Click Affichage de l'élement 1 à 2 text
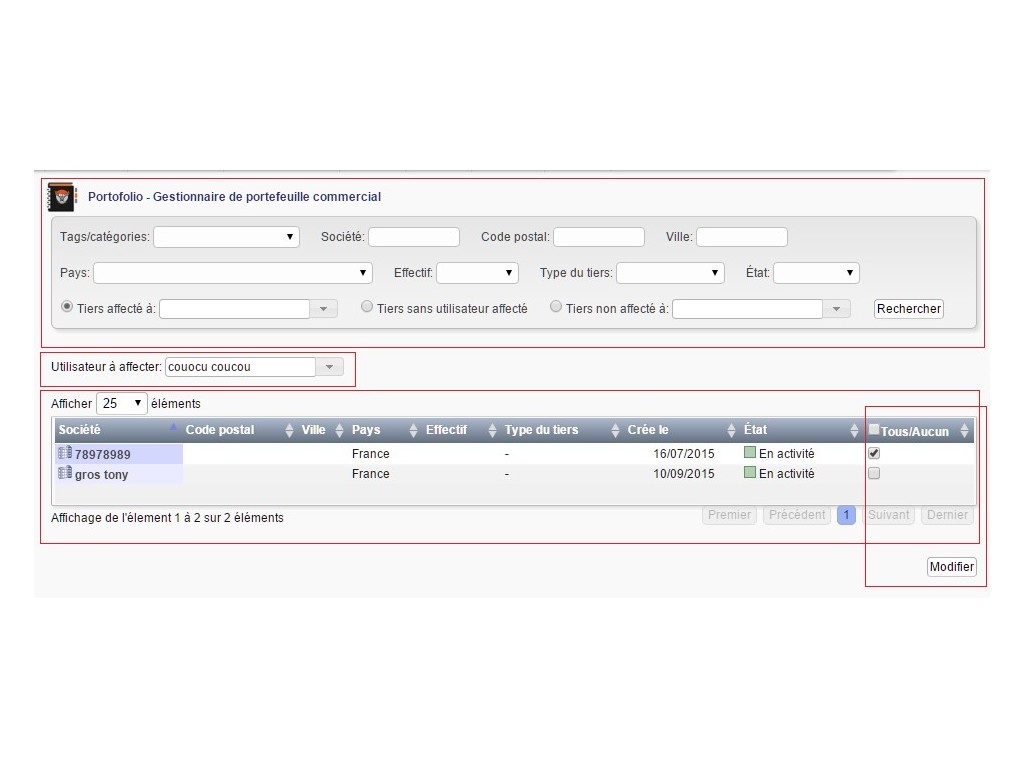This screenshot has height=768, width=1024. click(167, 518)
